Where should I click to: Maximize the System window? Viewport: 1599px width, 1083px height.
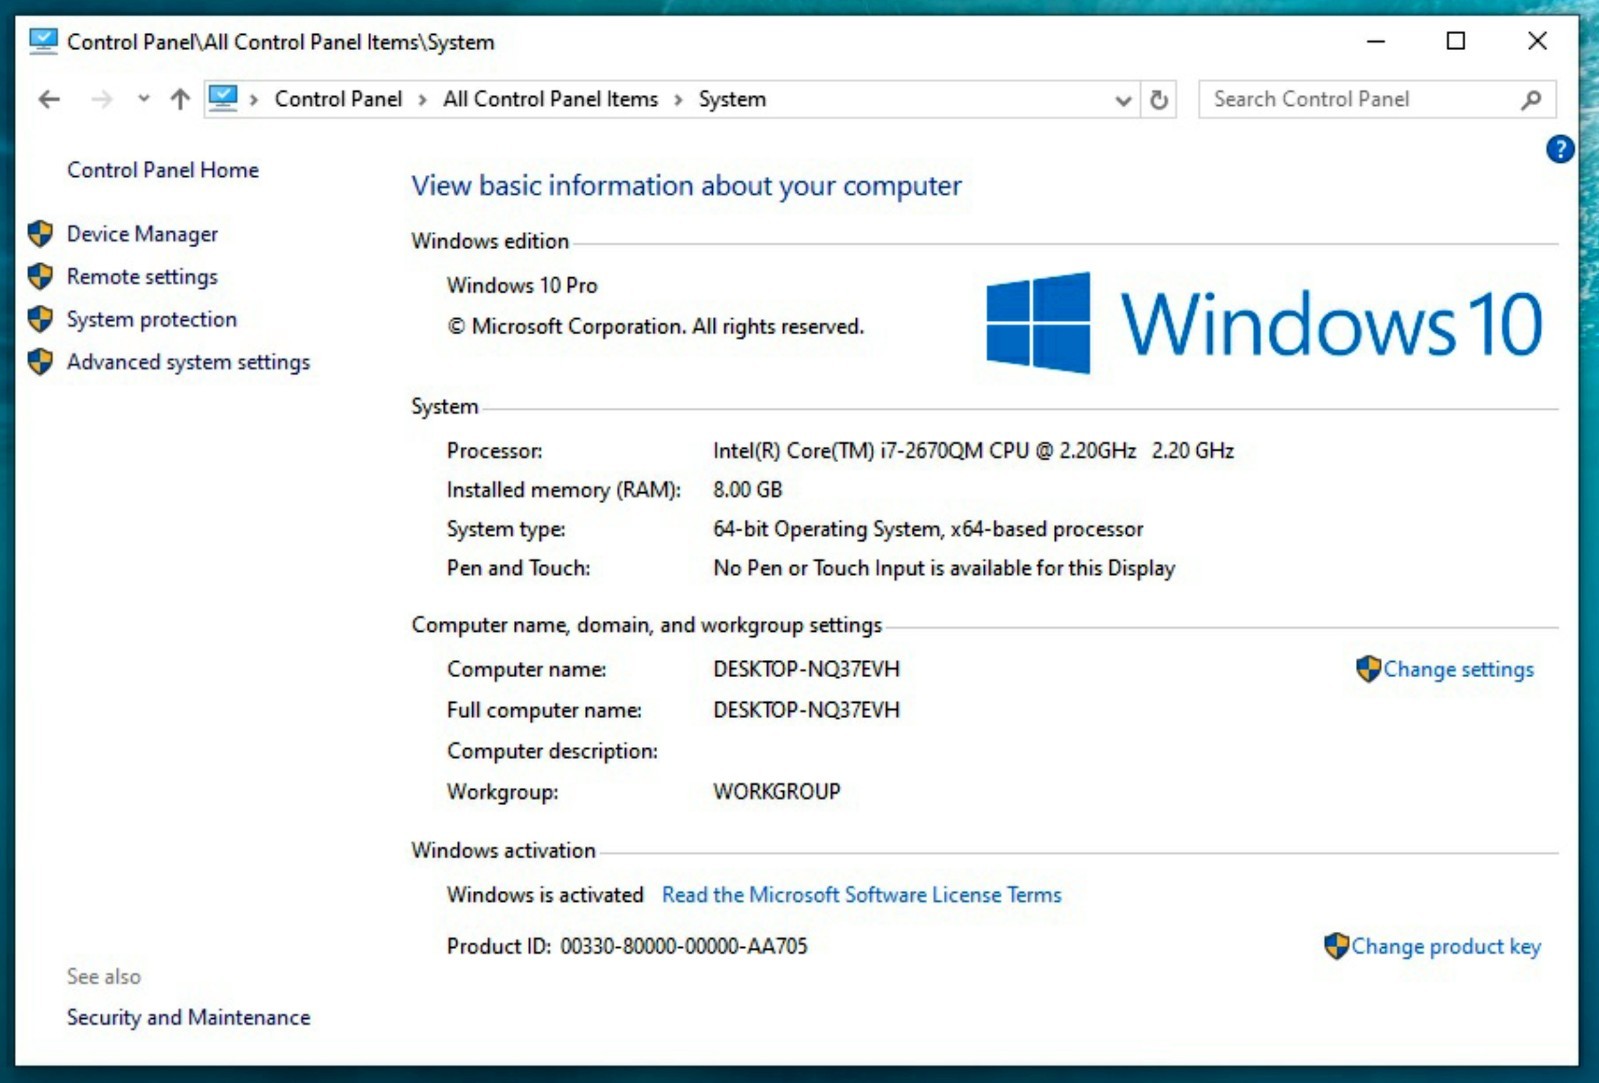[1456, 41]
